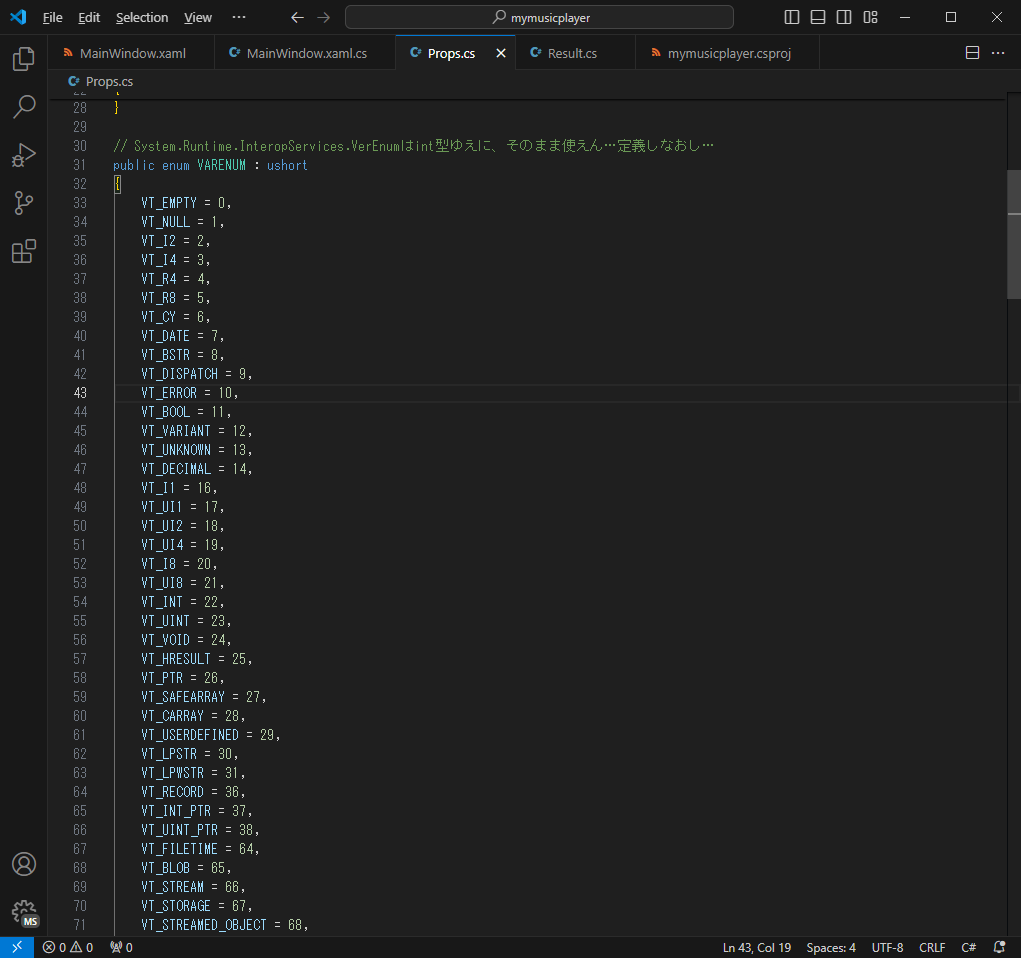Screen dimensions: 1021x958
Task: Click the VARENUM enum name
Action: 221,165
